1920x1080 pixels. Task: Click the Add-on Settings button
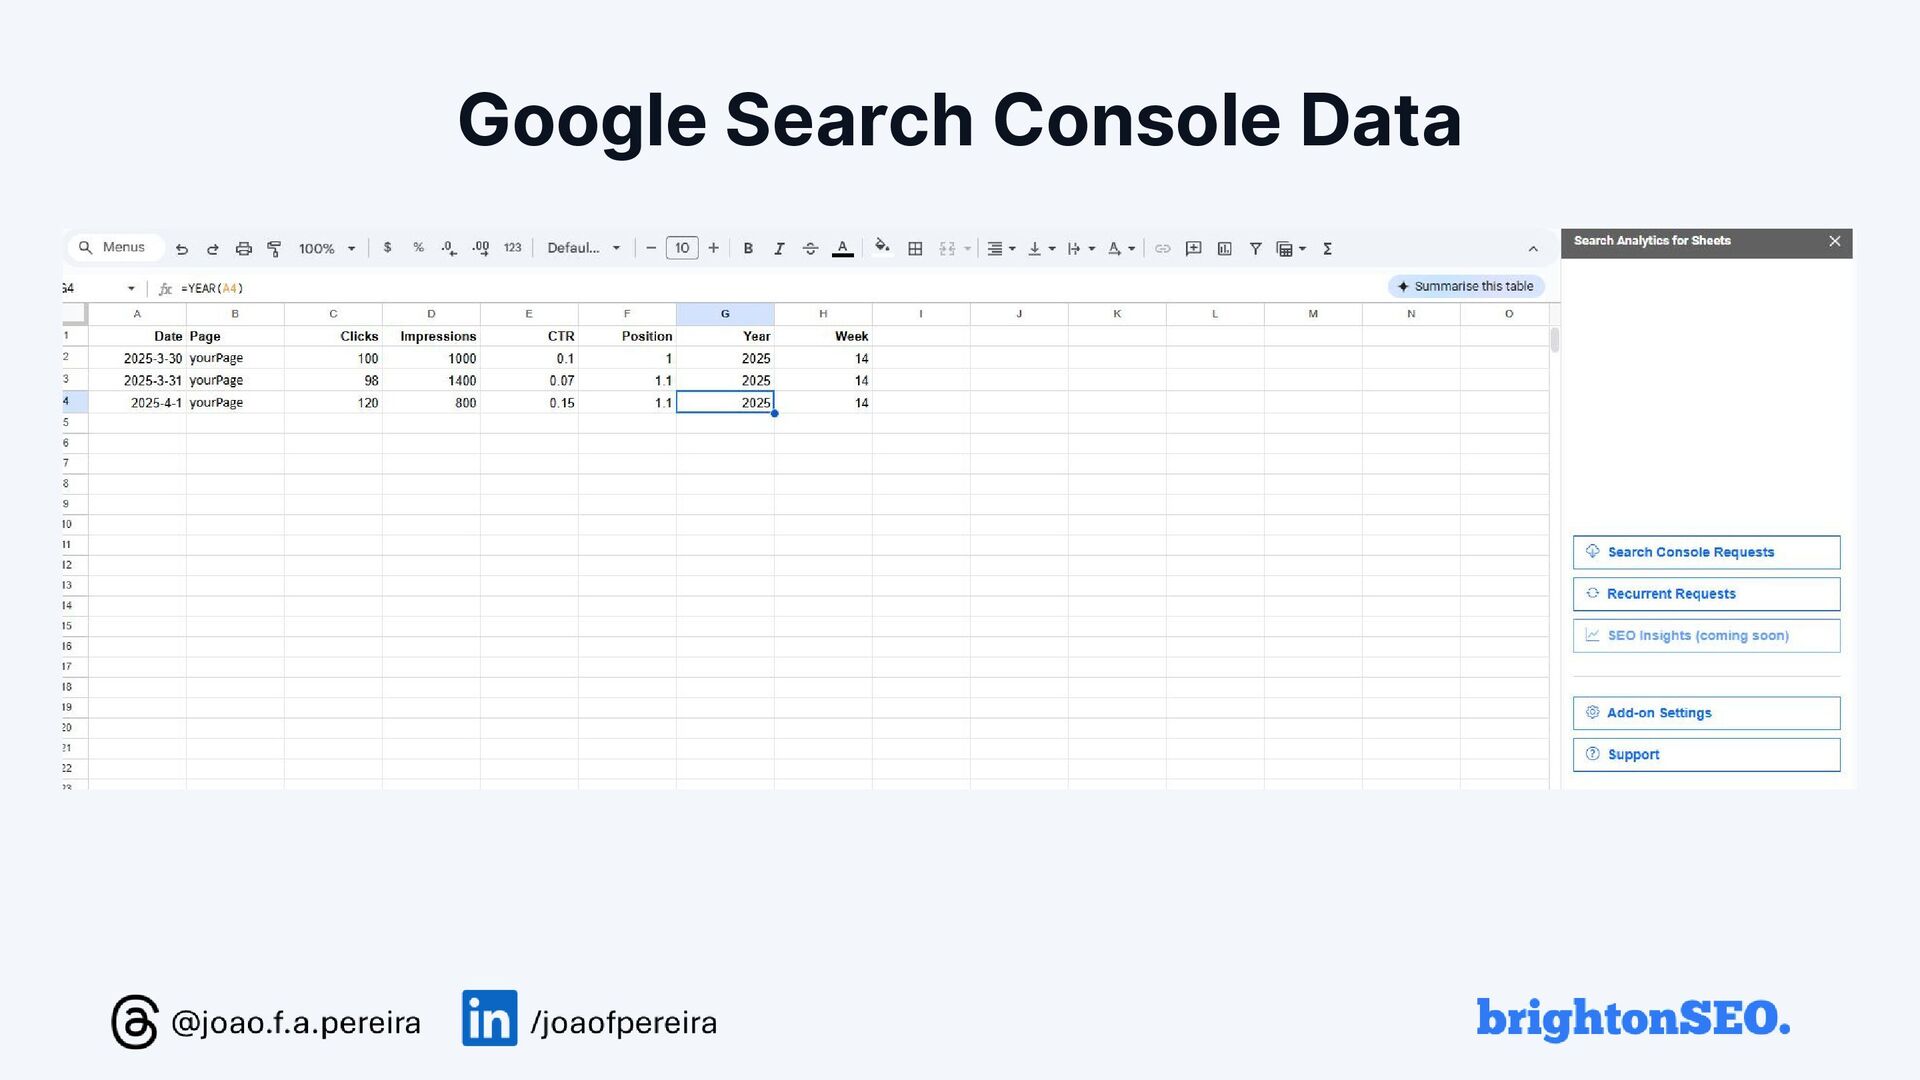pyautogui.click(x=1706, y=713)
